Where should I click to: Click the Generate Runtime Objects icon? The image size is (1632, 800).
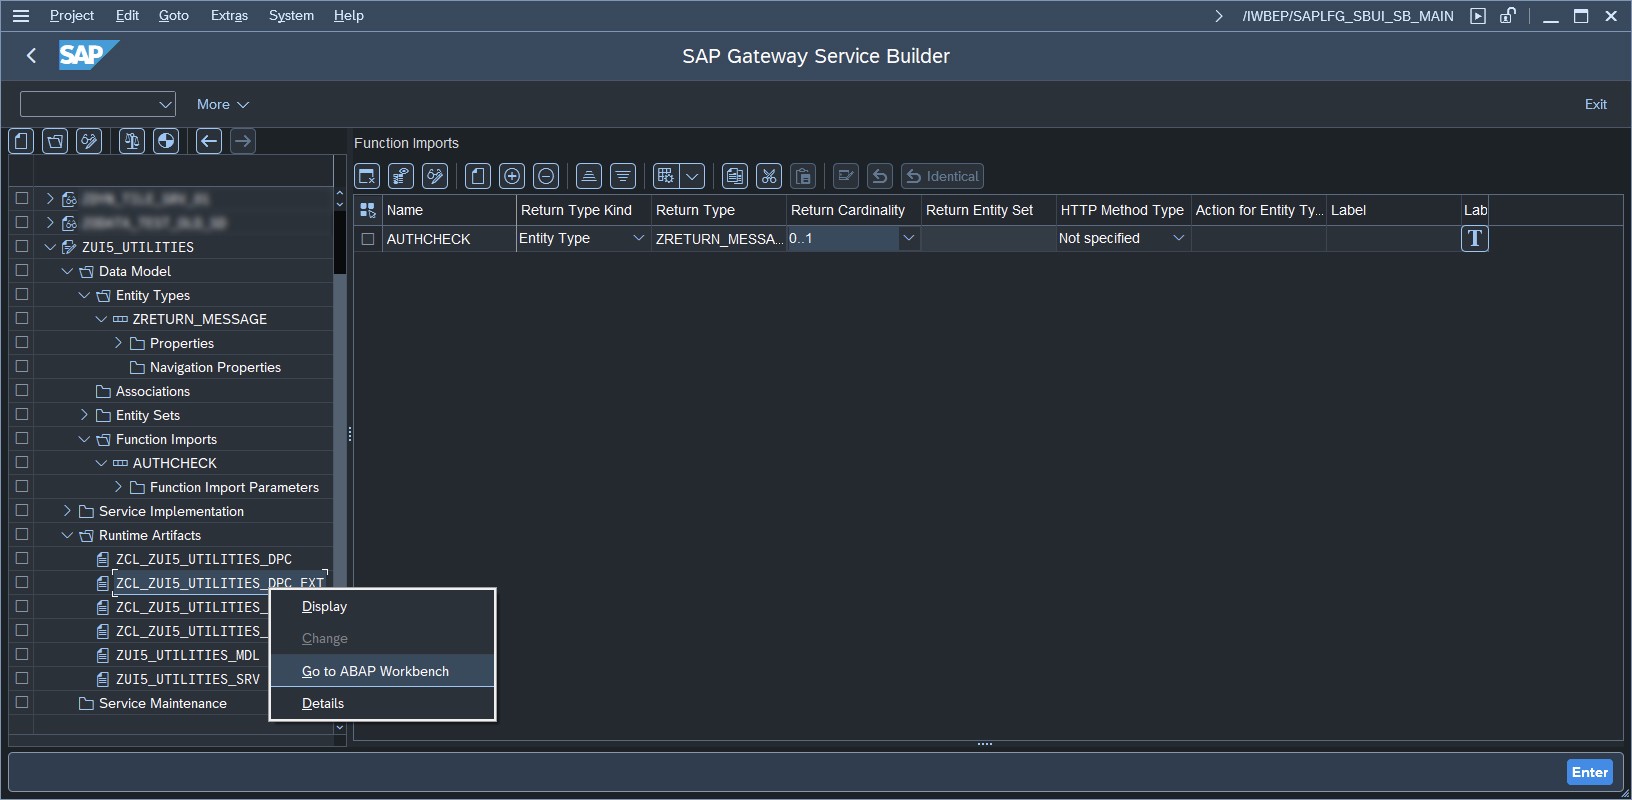[x=166, y=141]
